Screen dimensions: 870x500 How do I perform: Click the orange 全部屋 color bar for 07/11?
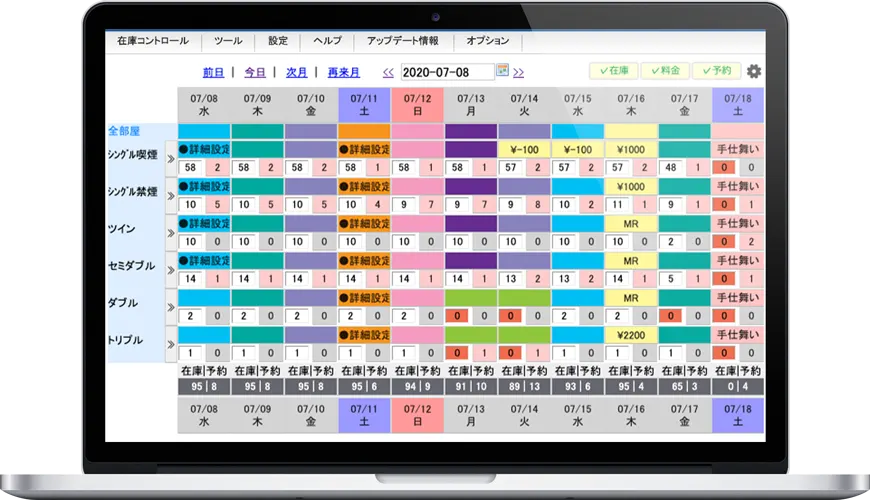[x=364, y=132]
